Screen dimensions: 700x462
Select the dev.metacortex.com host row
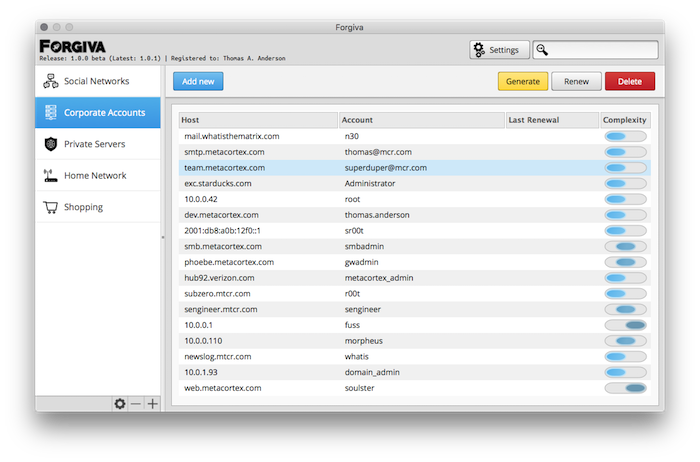coord(415,215)
